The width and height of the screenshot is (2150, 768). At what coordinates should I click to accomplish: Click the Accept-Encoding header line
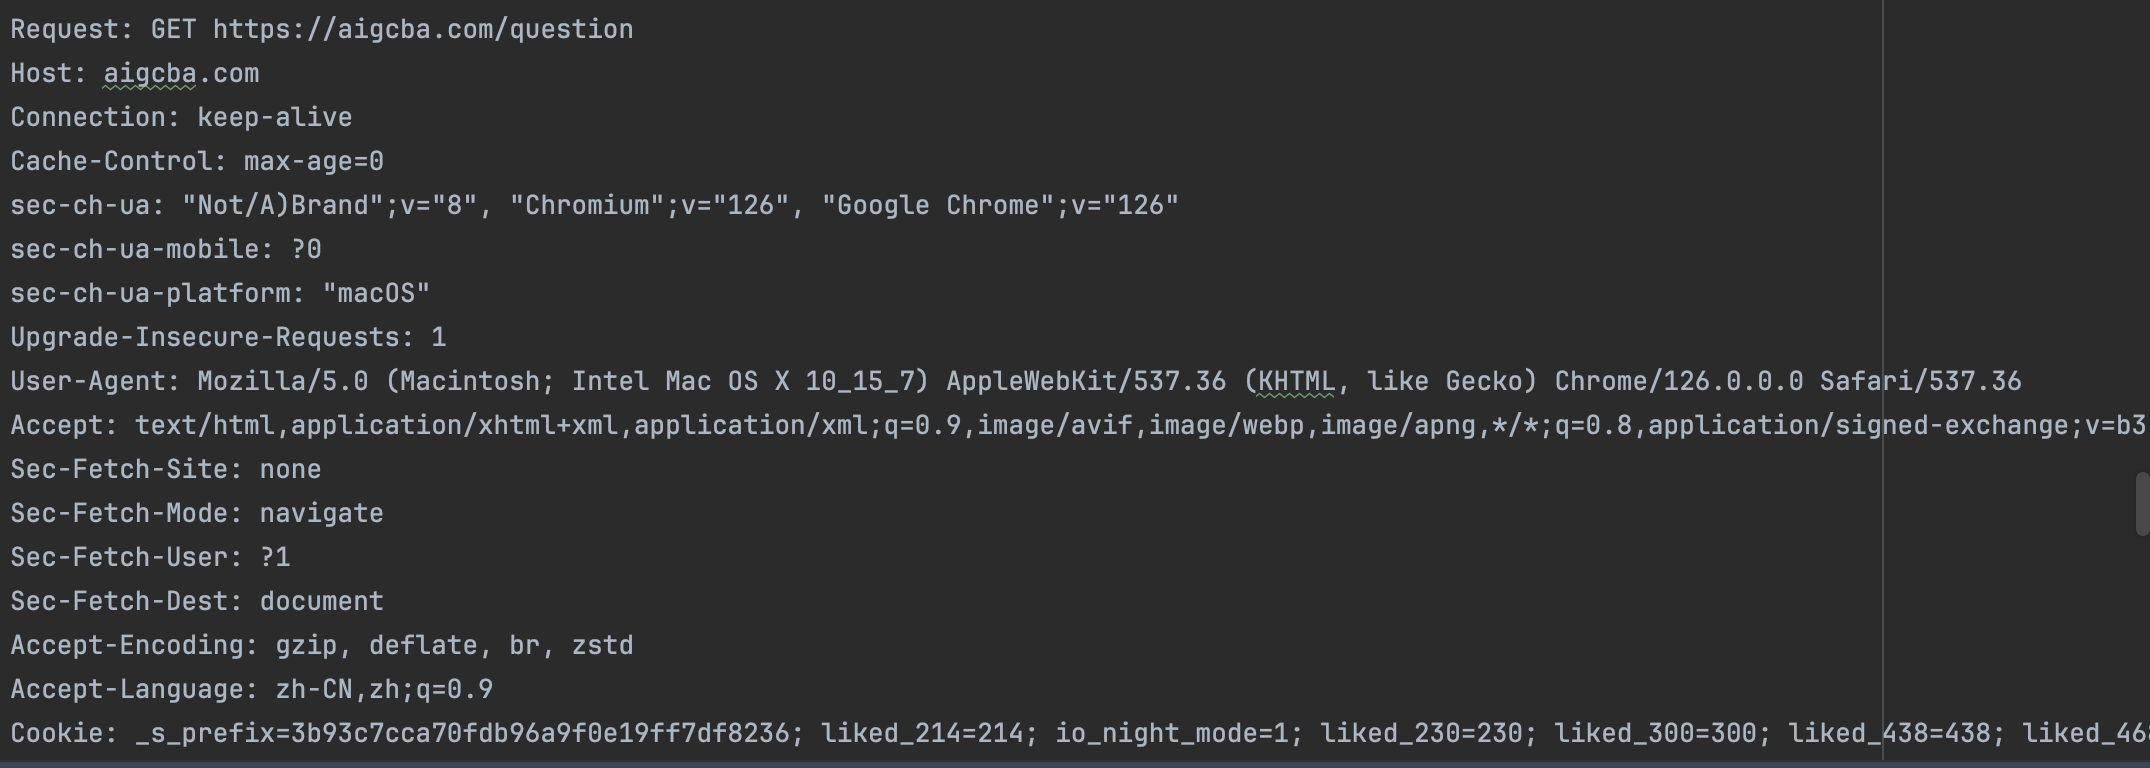321,646
